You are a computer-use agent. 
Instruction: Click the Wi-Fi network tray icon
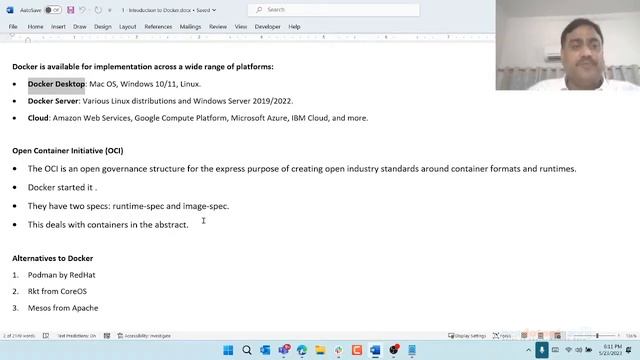click(568, 350)
